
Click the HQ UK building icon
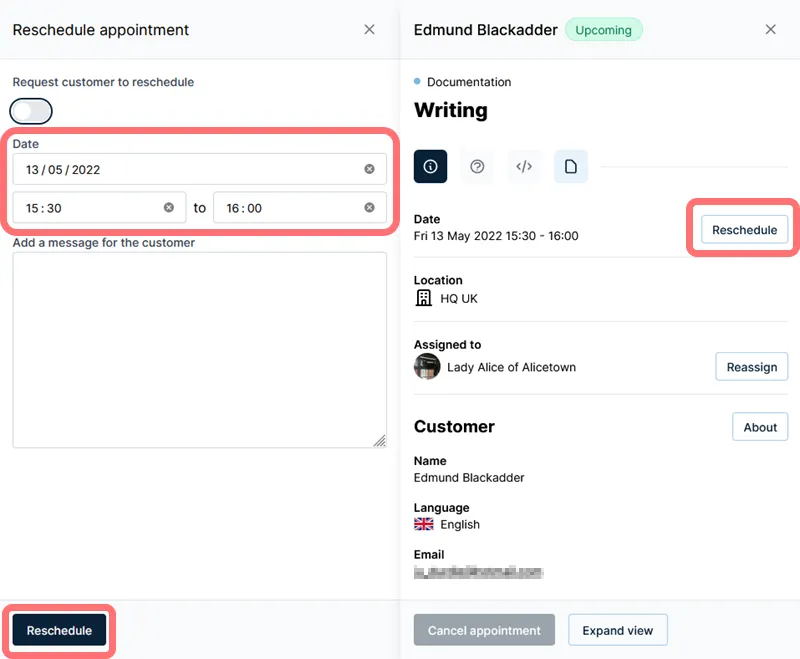tap(423, 298)
